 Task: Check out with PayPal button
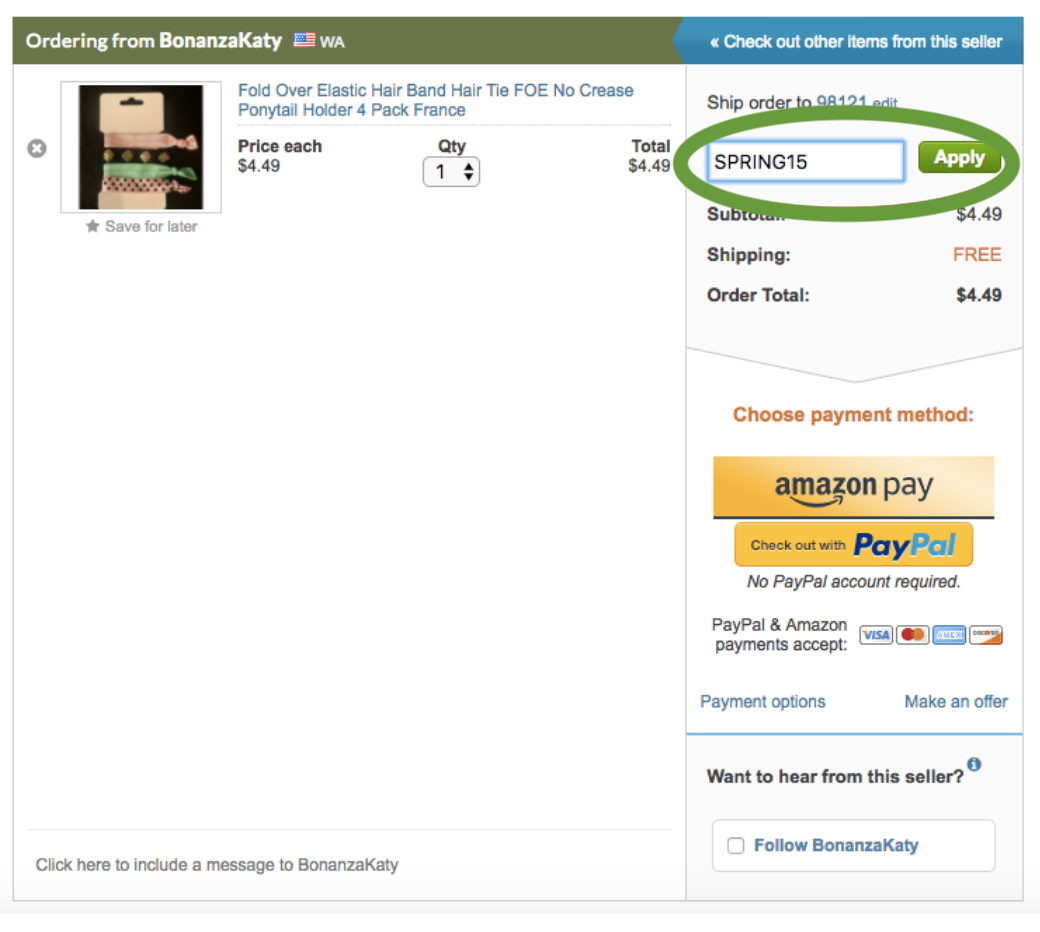pyautogui.click(x=854, y=545)
